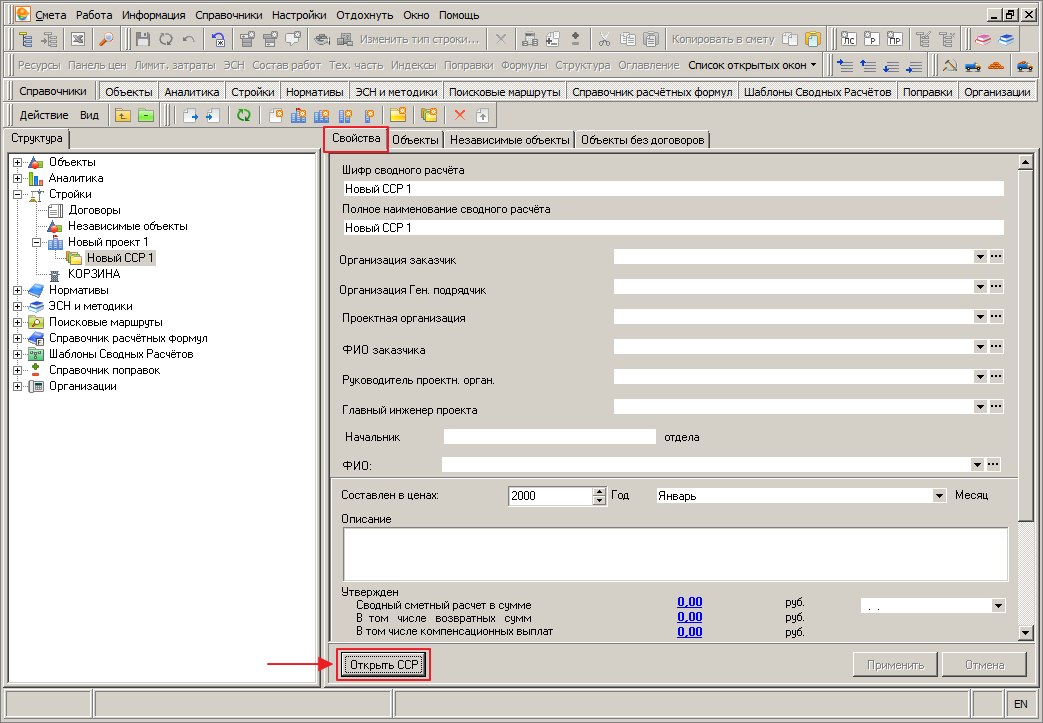1043x723 pixels.
Task: Switch to Независимые объекты tab
Action: pos(510,140)
